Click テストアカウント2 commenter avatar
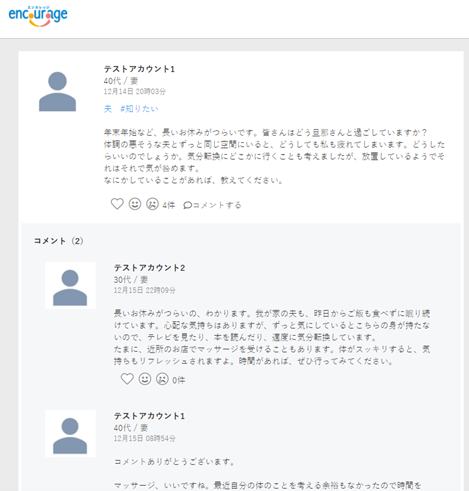 pyautogui.click(x=70, y=286)
